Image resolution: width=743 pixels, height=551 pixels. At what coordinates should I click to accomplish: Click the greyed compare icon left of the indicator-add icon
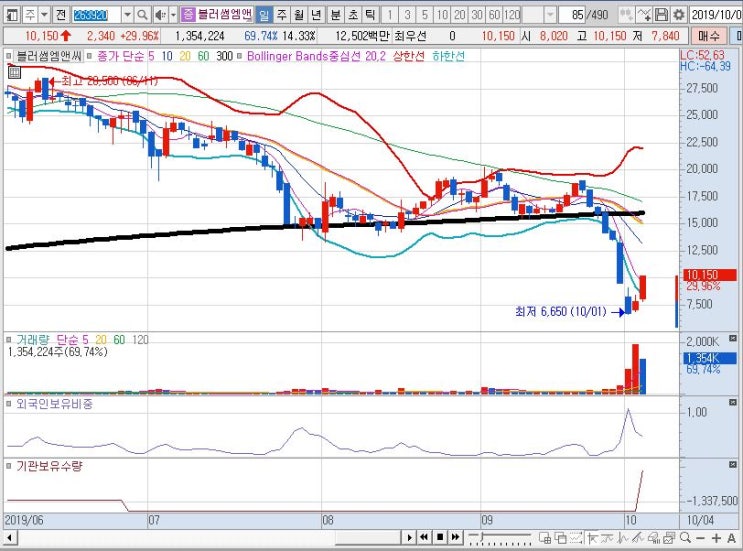pos(625,15)
